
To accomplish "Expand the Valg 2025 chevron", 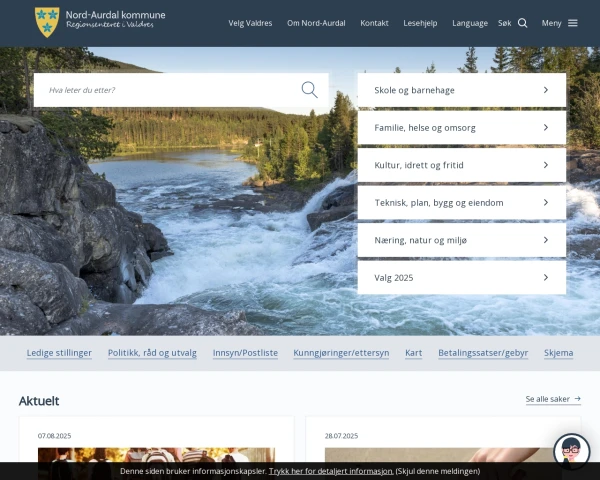I will (x=546, y=278).
